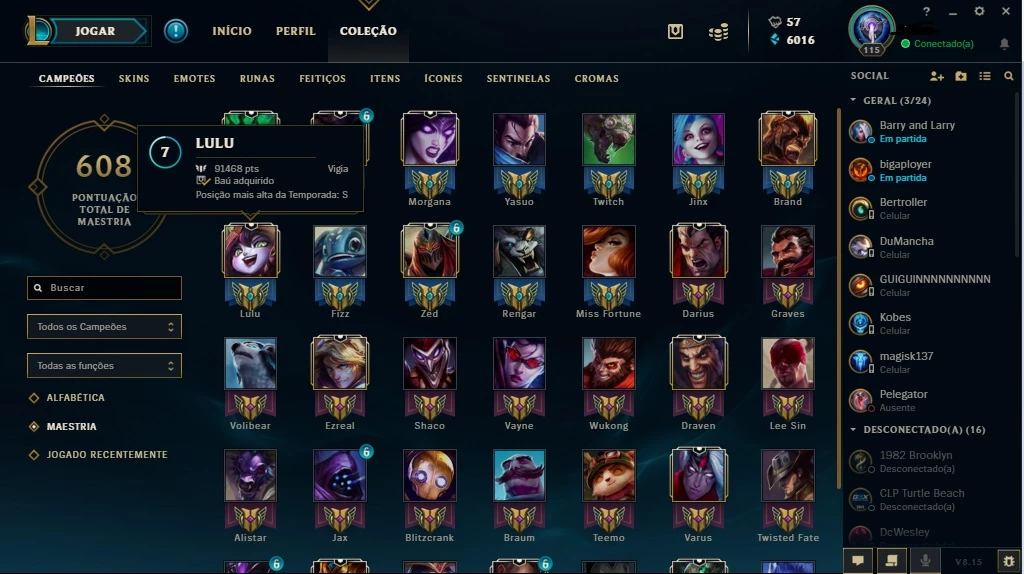Open the loot inventory icon
1024x574 pixels.
coord(675,31)
